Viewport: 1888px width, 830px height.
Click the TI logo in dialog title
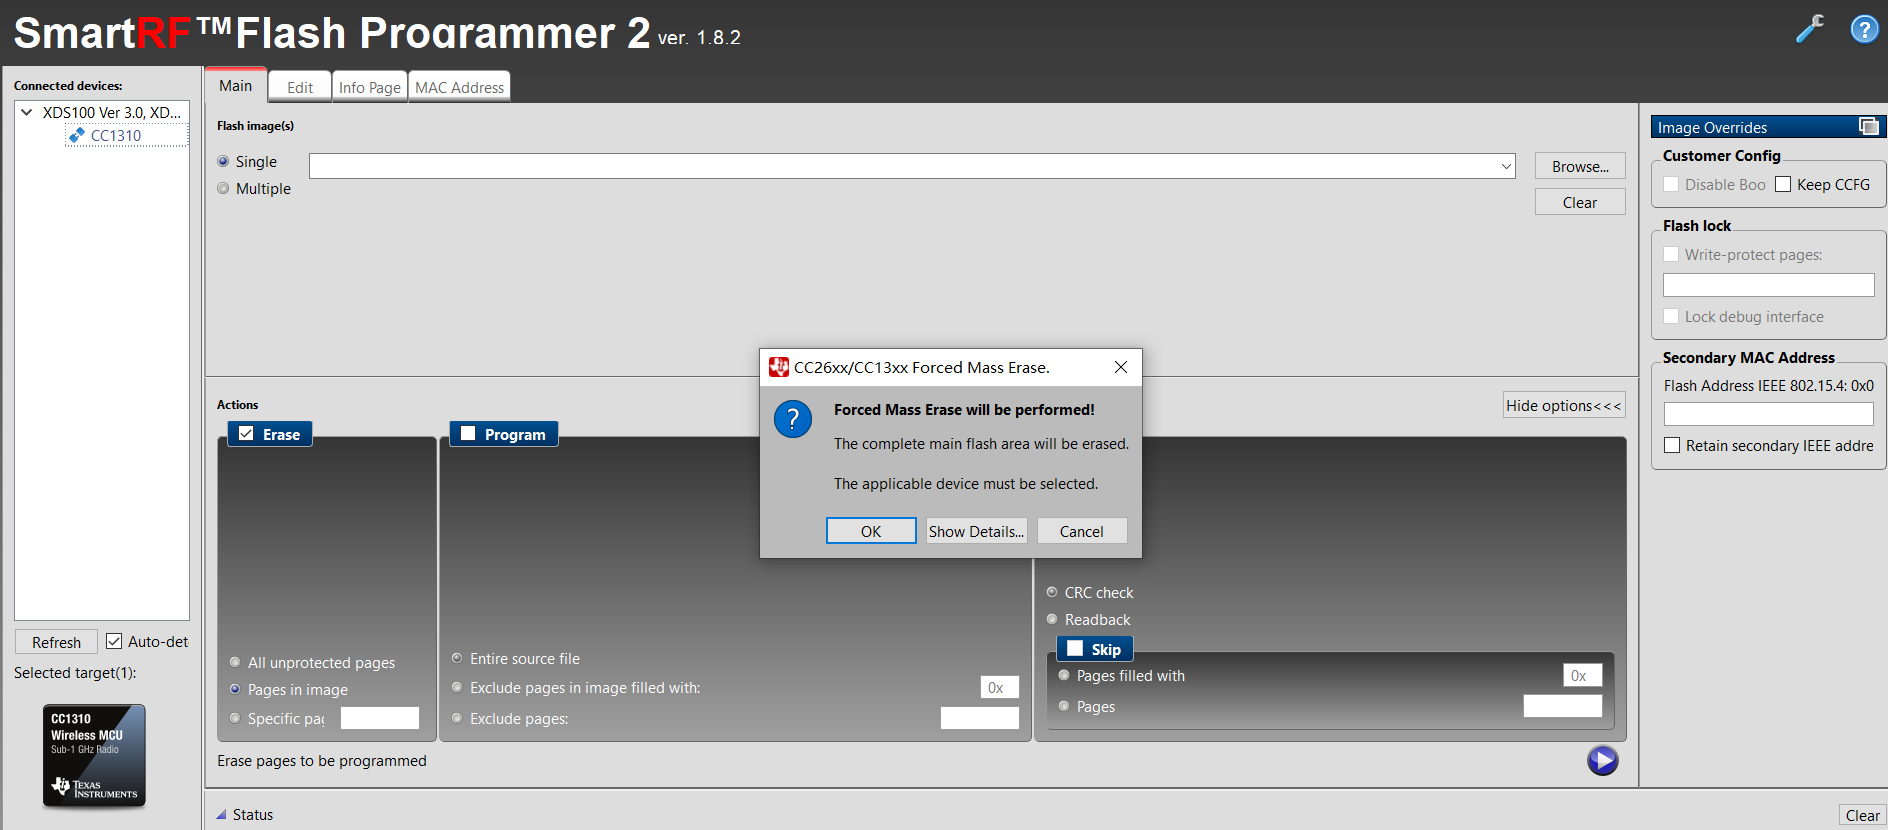point(779,367)
